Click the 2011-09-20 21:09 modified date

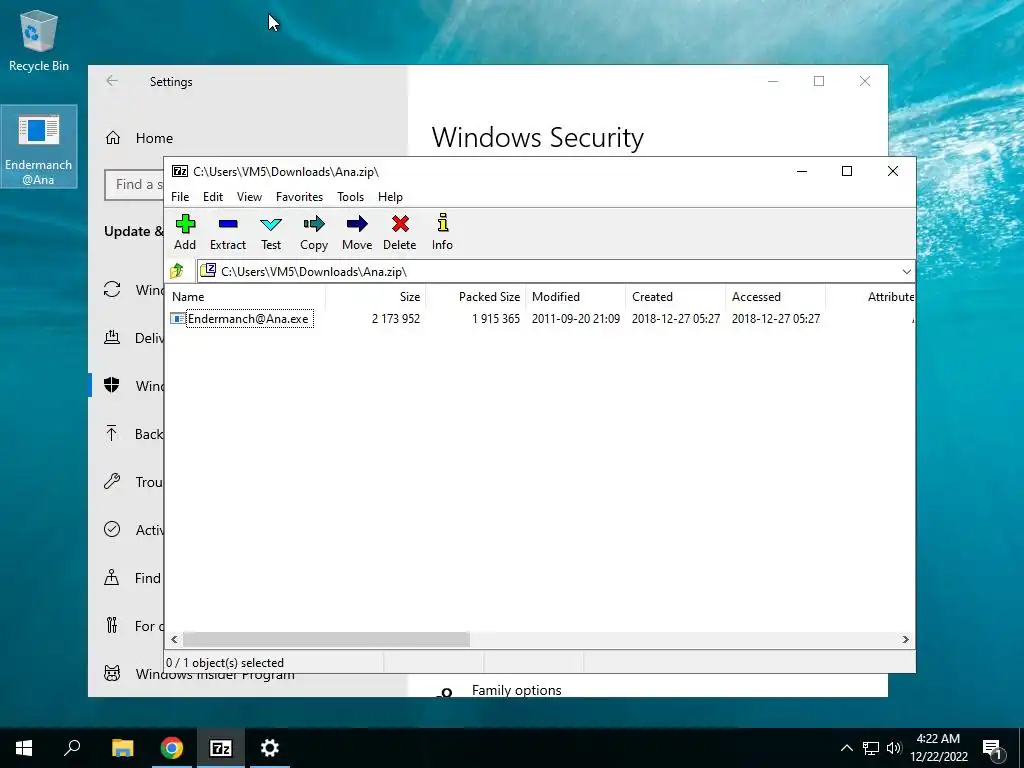575,319
